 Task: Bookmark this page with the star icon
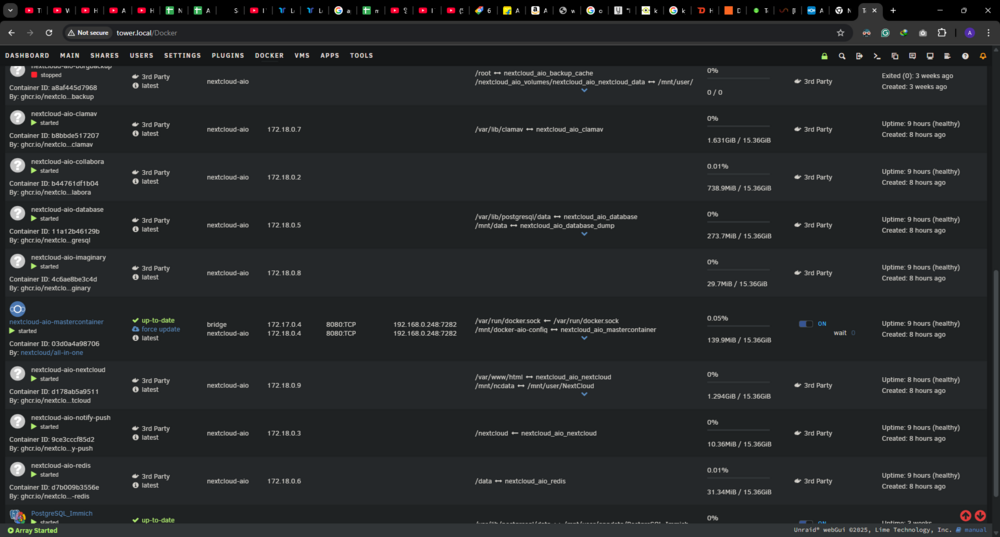[x=841, y=33]
